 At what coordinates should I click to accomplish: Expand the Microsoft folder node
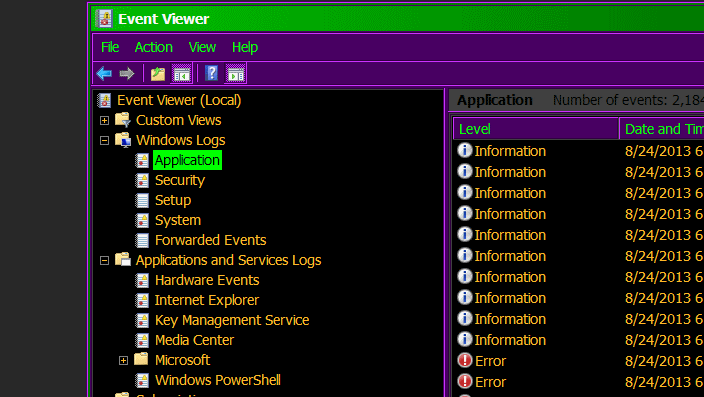click(x=123, y=360)
